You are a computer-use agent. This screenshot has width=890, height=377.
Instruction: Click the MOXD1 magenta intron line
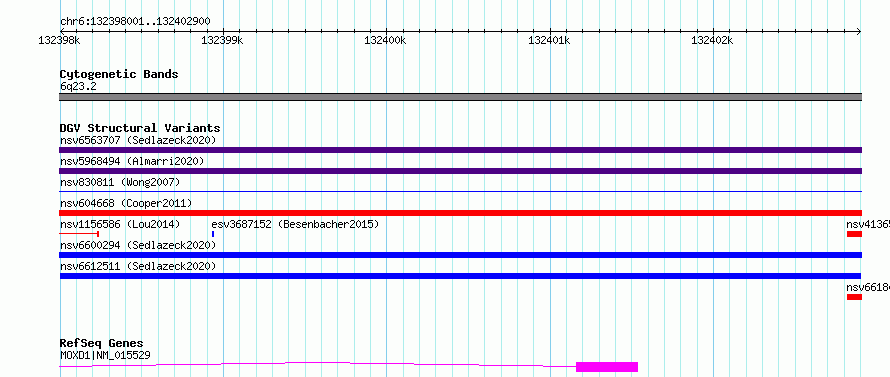coord(317,365)
